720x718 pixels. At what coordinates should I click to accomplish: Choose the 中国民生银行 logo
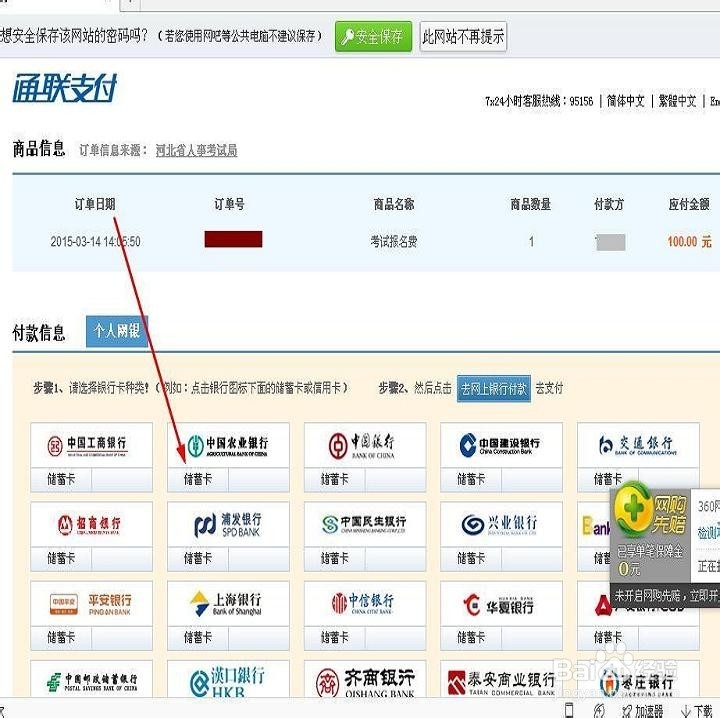click(x=365, y=524)
